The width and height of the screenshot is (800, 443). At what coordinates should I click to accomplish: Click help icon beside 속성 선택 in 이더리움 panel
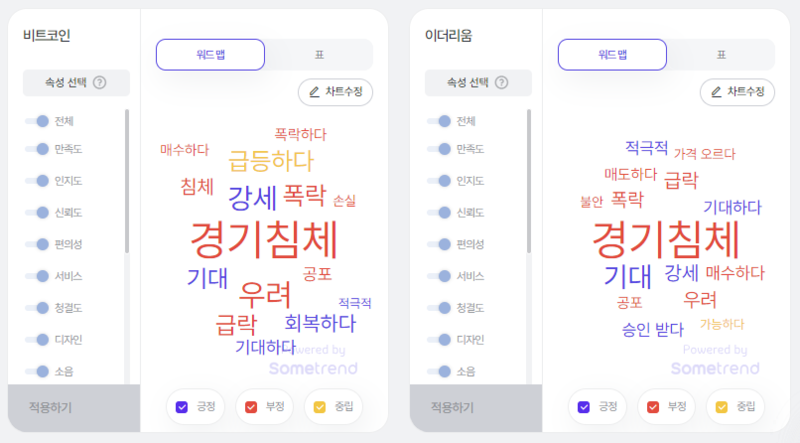[x=502, y=82]
